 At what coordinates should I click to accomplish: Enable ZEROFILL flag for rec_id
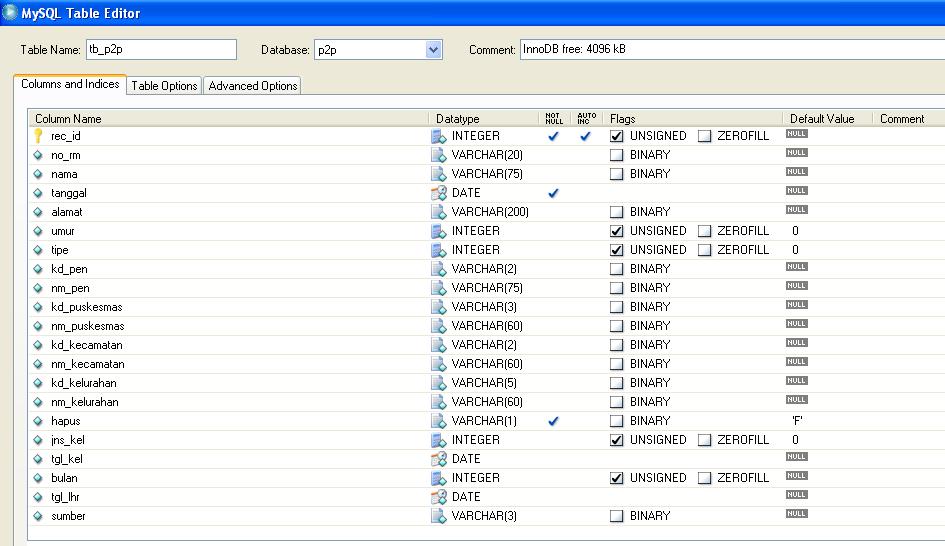[704, 136]
